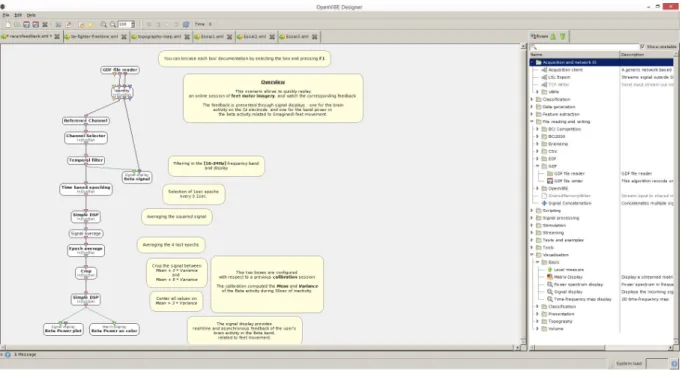
Task: Select the Matrix Display box icon
Action: tap(550, 277)
